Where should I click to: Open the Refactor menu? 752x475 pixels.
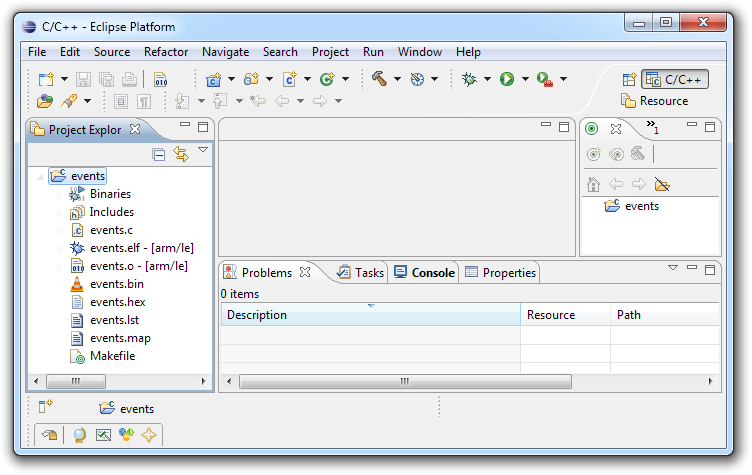click(166, 52)
